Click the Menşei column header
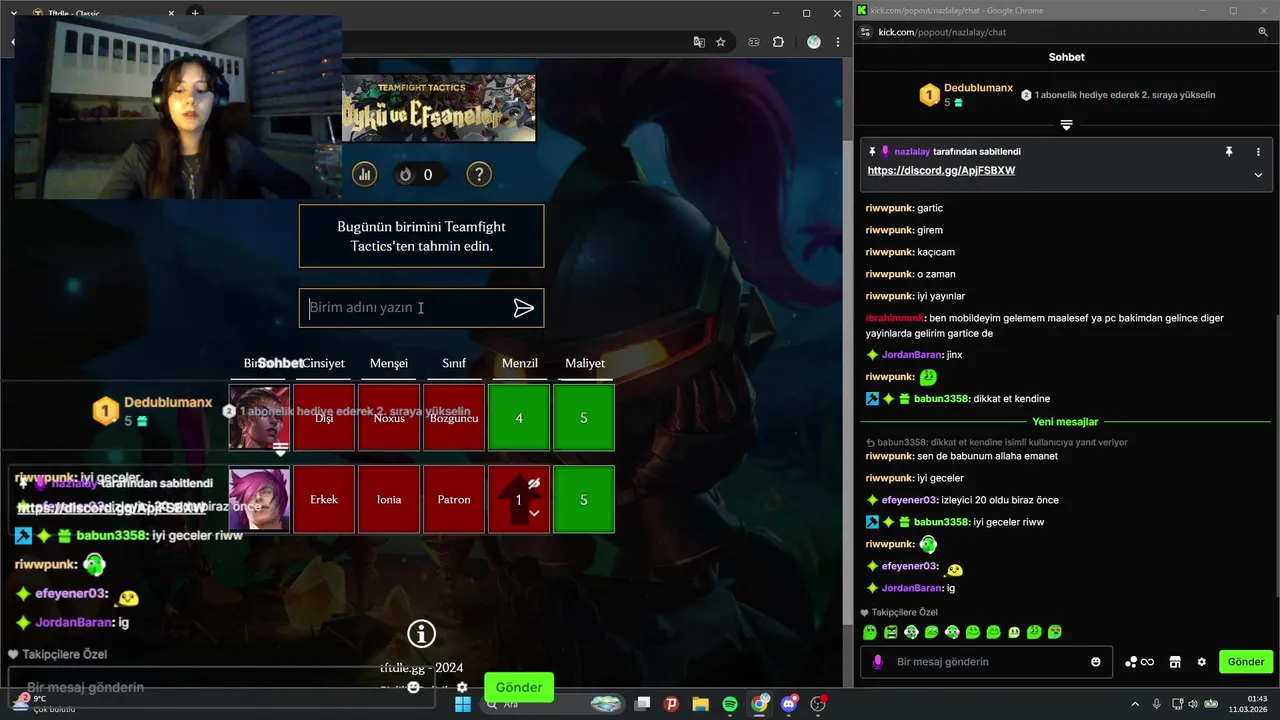 coord(389,363)
